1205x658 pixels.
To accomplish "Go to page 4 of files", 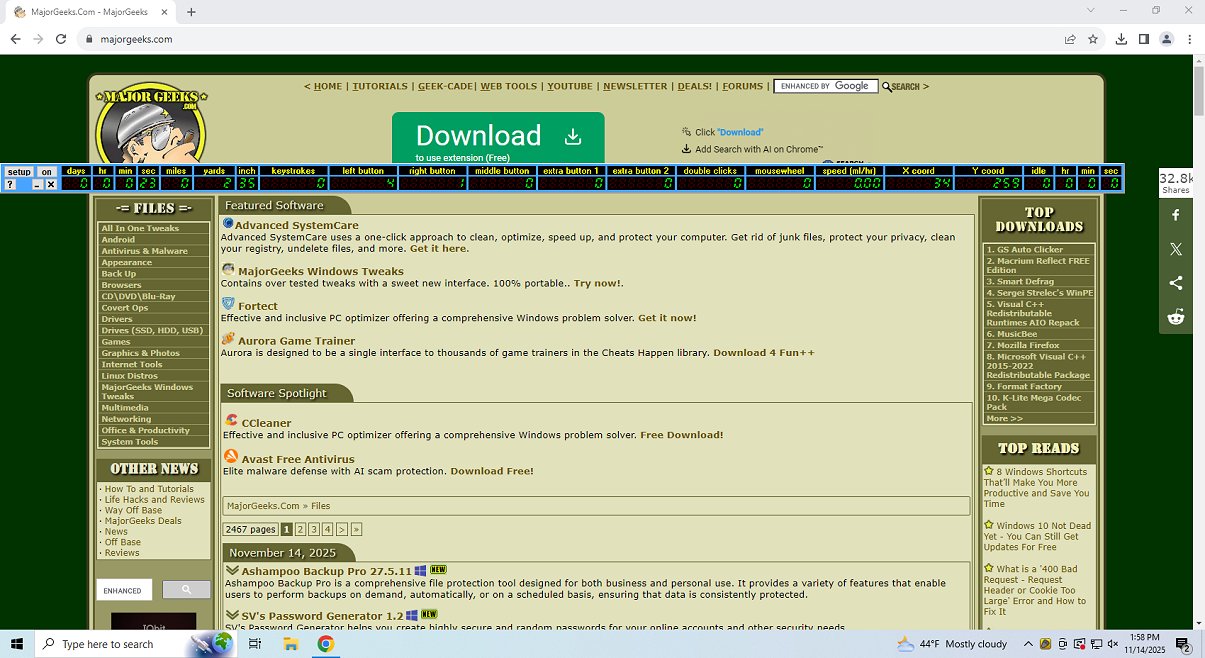I will tap(327, 529).
